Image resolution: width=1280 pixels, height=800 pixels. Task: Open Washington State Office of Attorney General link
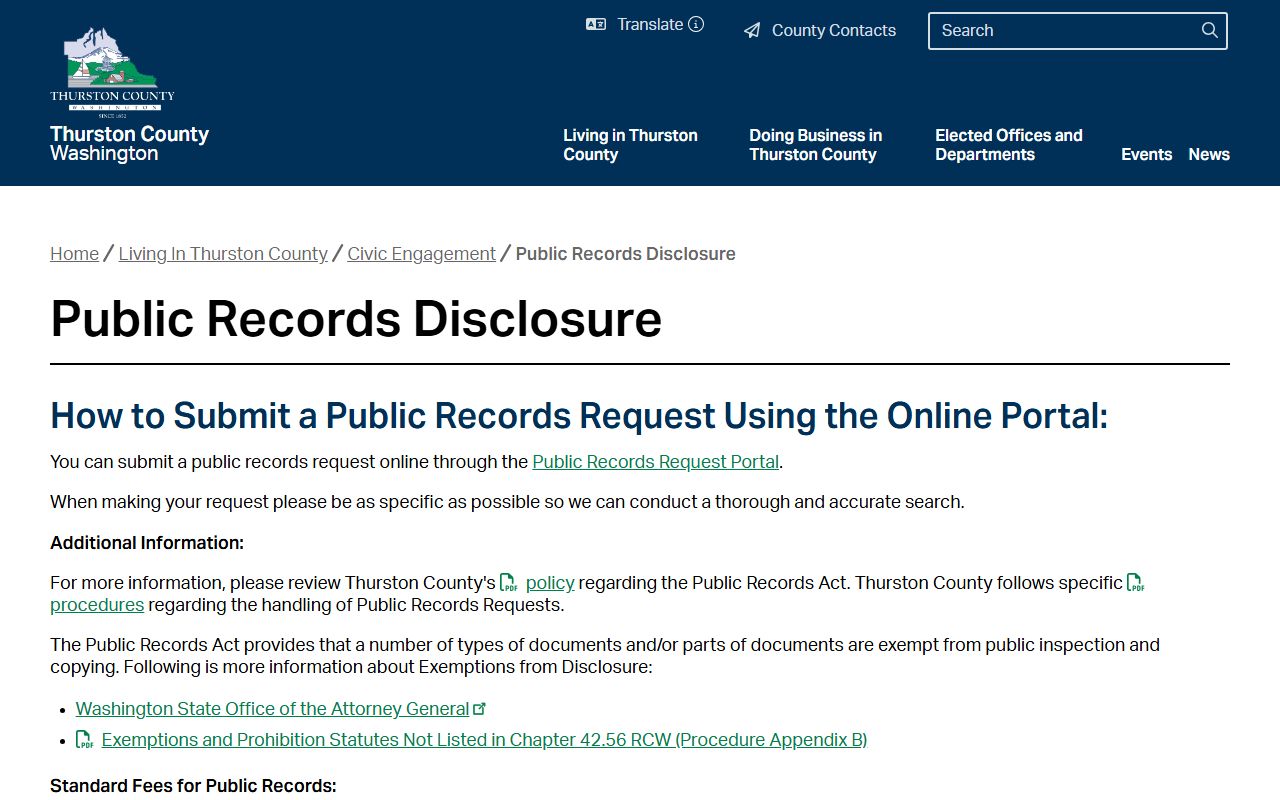coord(272,709)
